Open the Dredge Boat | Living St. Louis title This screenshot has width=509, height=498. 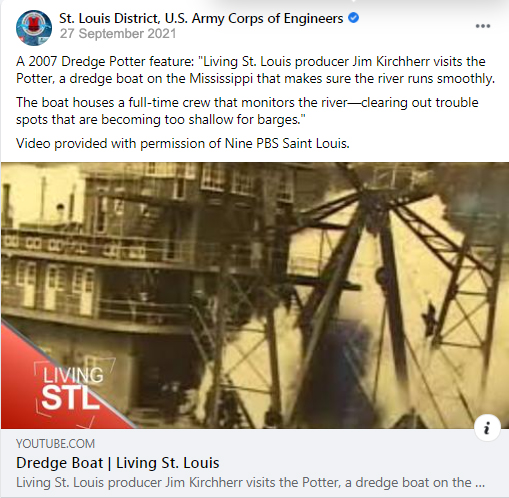(x=118, y=463)
